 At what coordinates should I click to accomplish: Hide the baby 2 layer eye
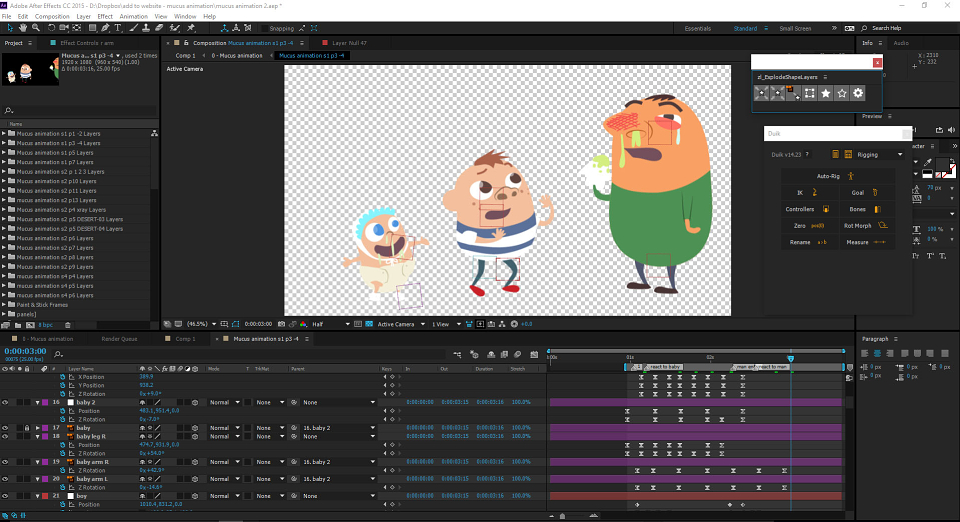5,403
